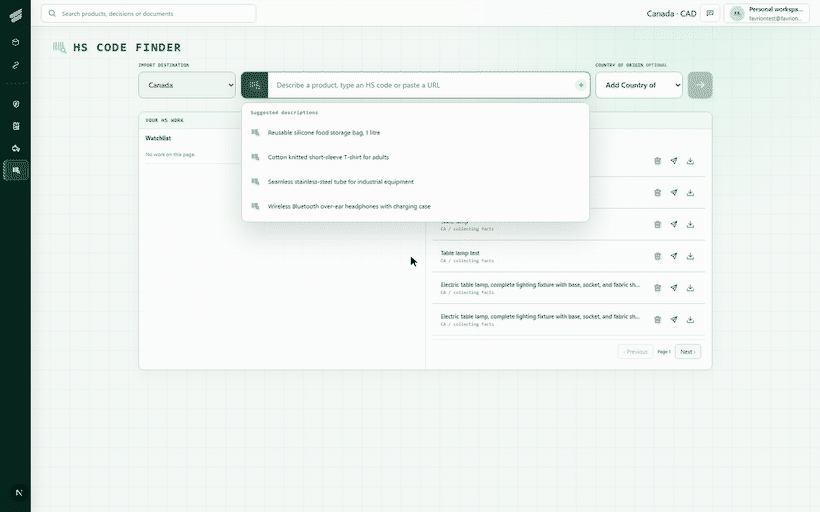Open the shield icon in the sidebar

coord(16,104)
